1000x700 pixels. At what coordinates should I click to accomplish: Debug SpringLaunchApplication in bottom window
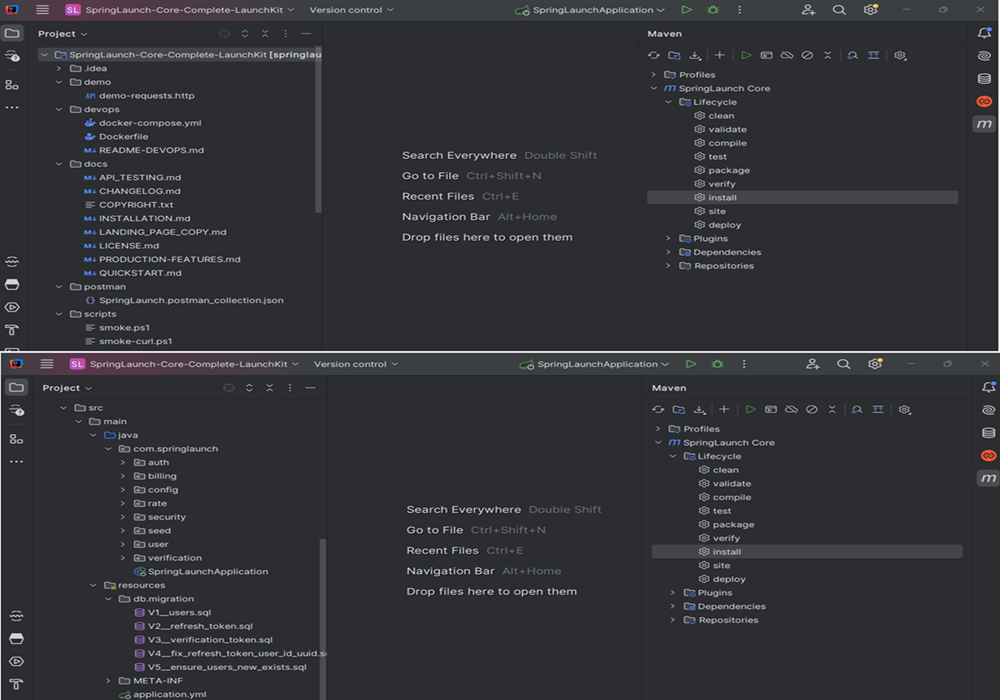pos(717,364)
